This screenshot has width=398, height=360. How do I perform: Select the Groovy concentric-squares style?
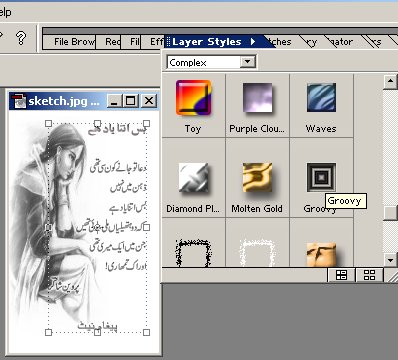click(x=321, y=177)
